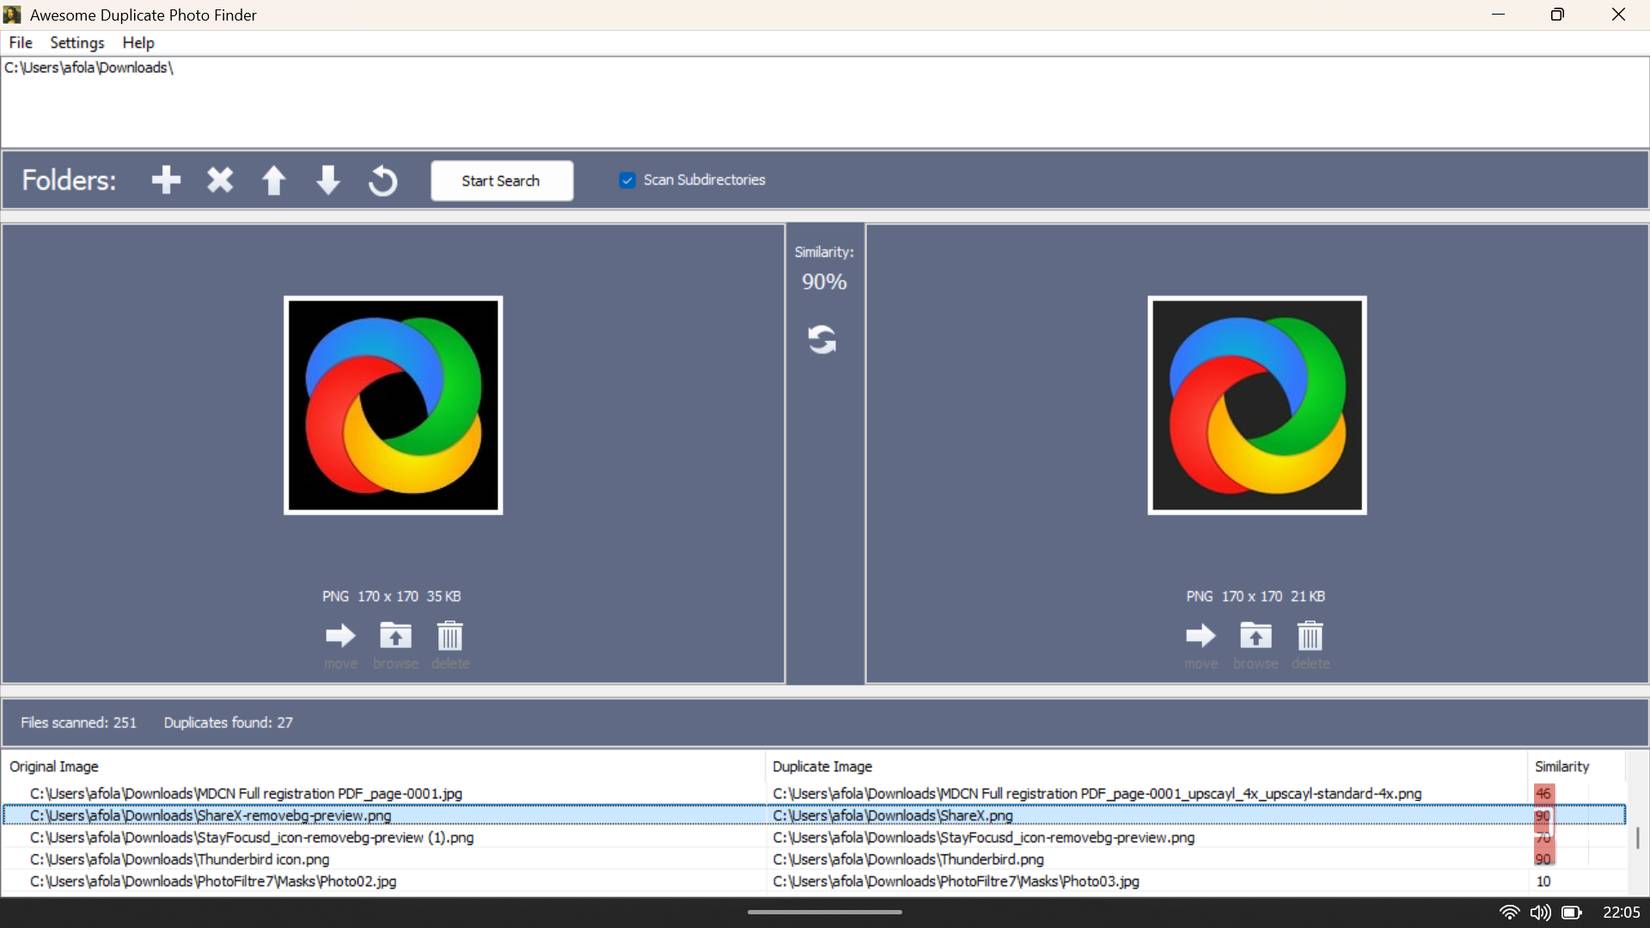Move folder down with the down arrow
1650x928 pixels.
(x=328, y=180)
